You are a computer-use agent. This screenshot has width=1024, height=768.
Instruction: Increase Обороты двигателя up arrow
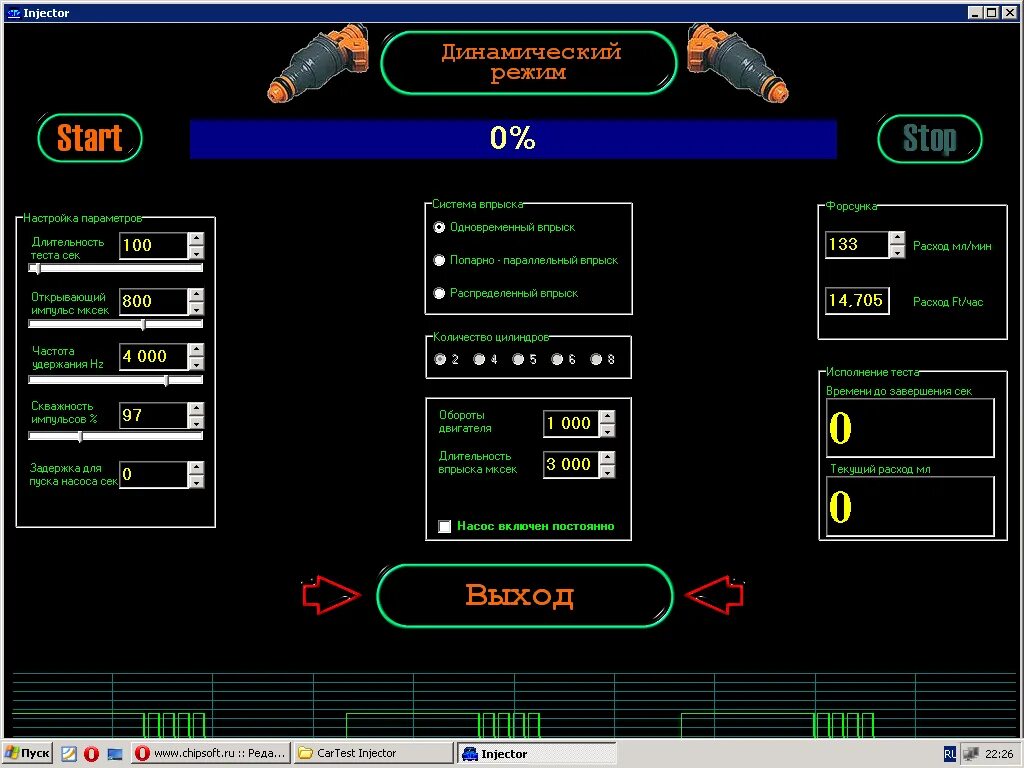click(x=607, y=417)
